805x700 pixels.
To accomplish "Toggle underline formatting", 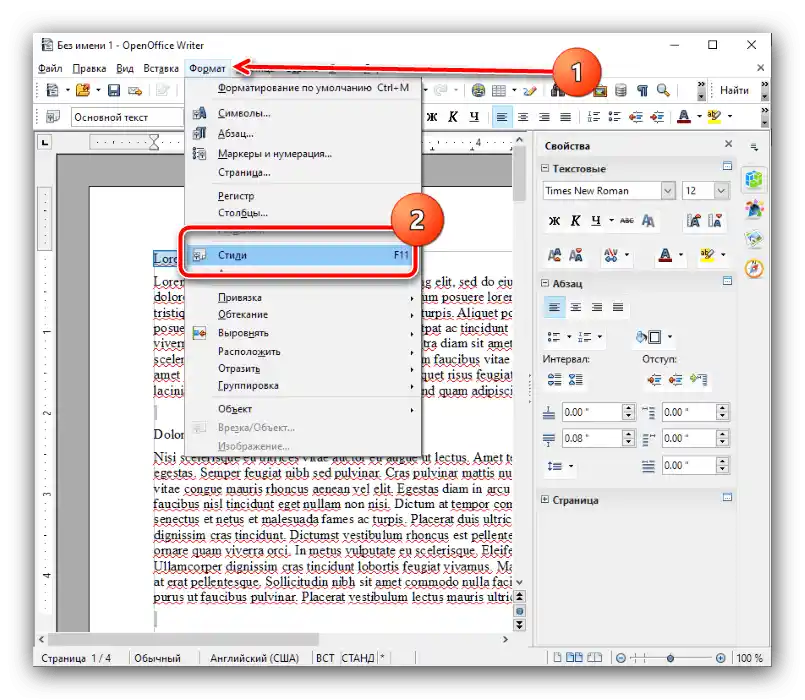I will click(x=597, y=221).
